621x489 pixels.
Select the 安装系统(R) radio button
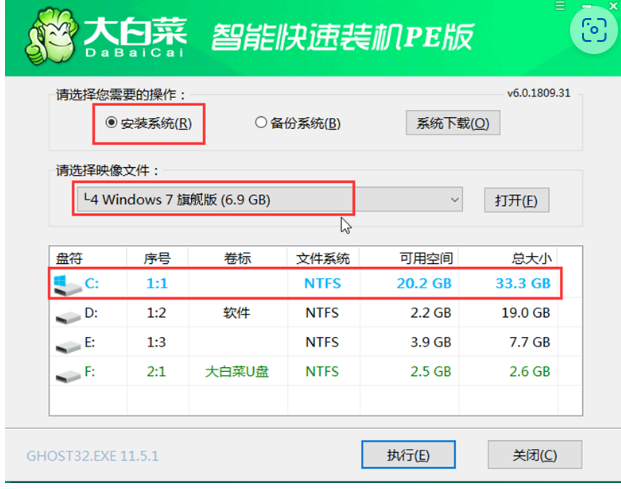click(x=111, y=123)
